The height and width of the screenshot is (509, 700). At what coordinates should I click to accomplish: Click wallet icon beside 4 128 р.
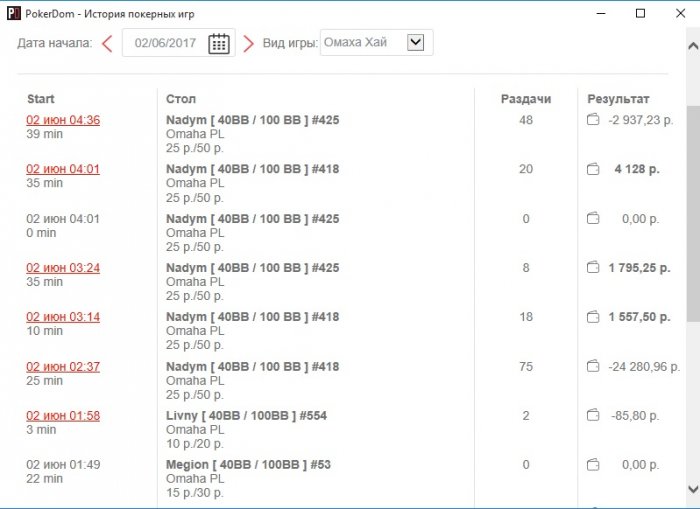(593, 169)
